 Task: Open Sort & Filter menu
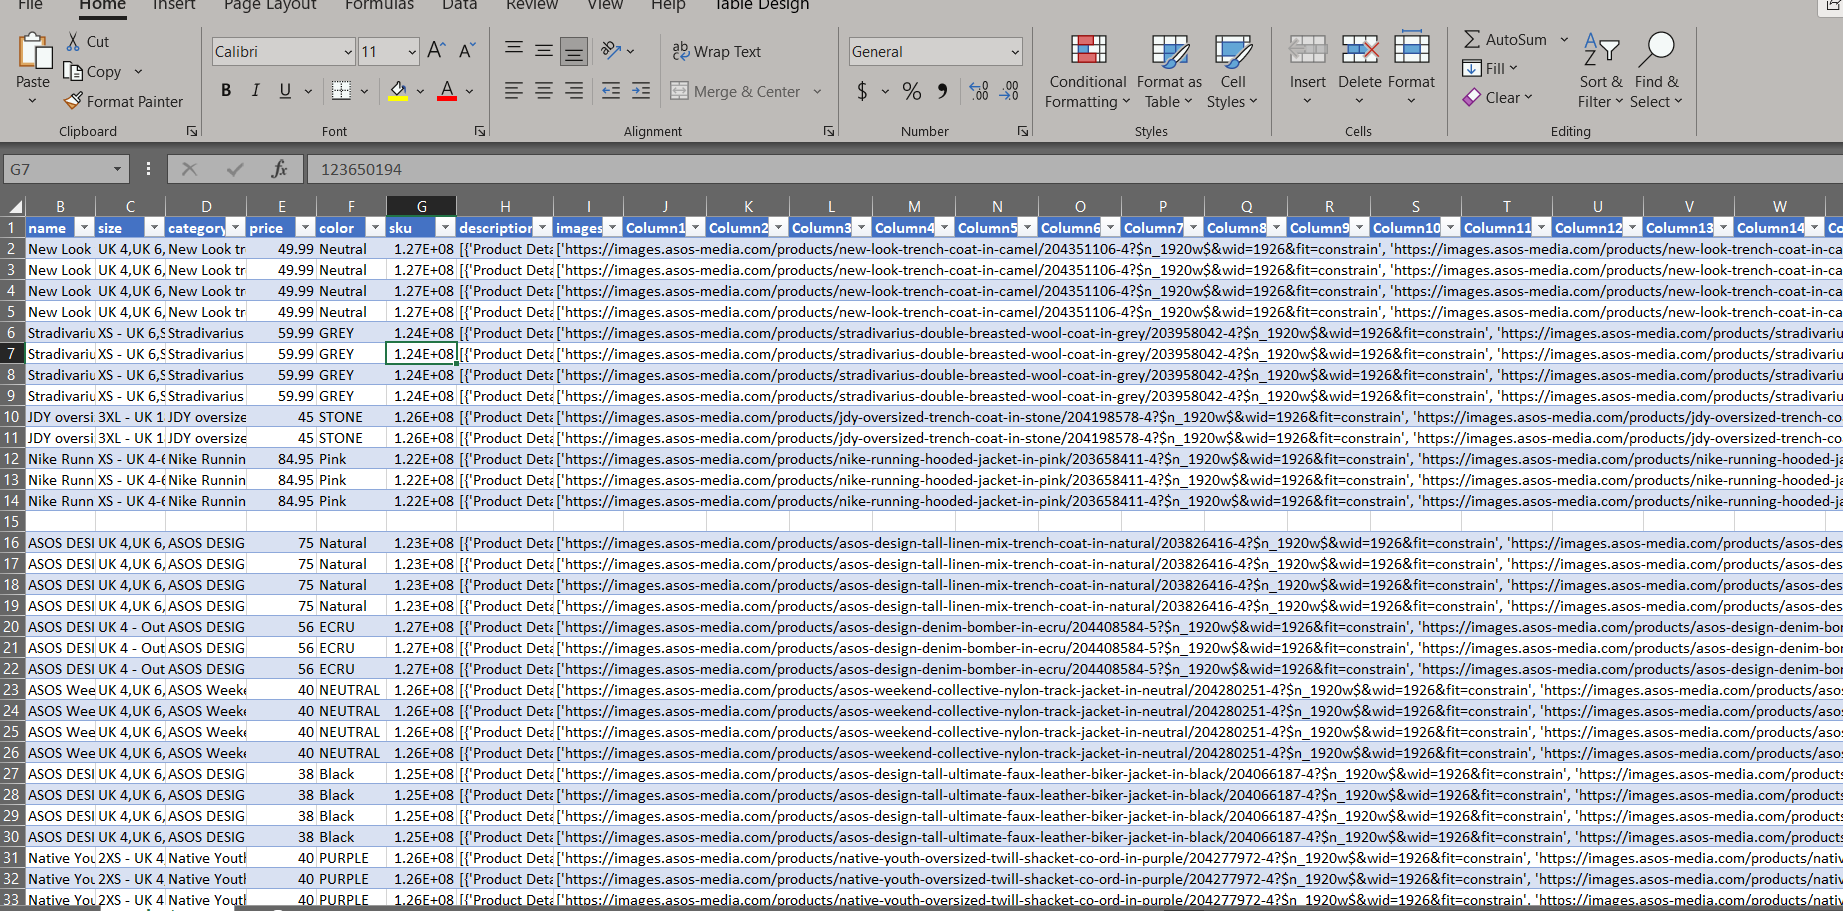[x=1600, y=70]
